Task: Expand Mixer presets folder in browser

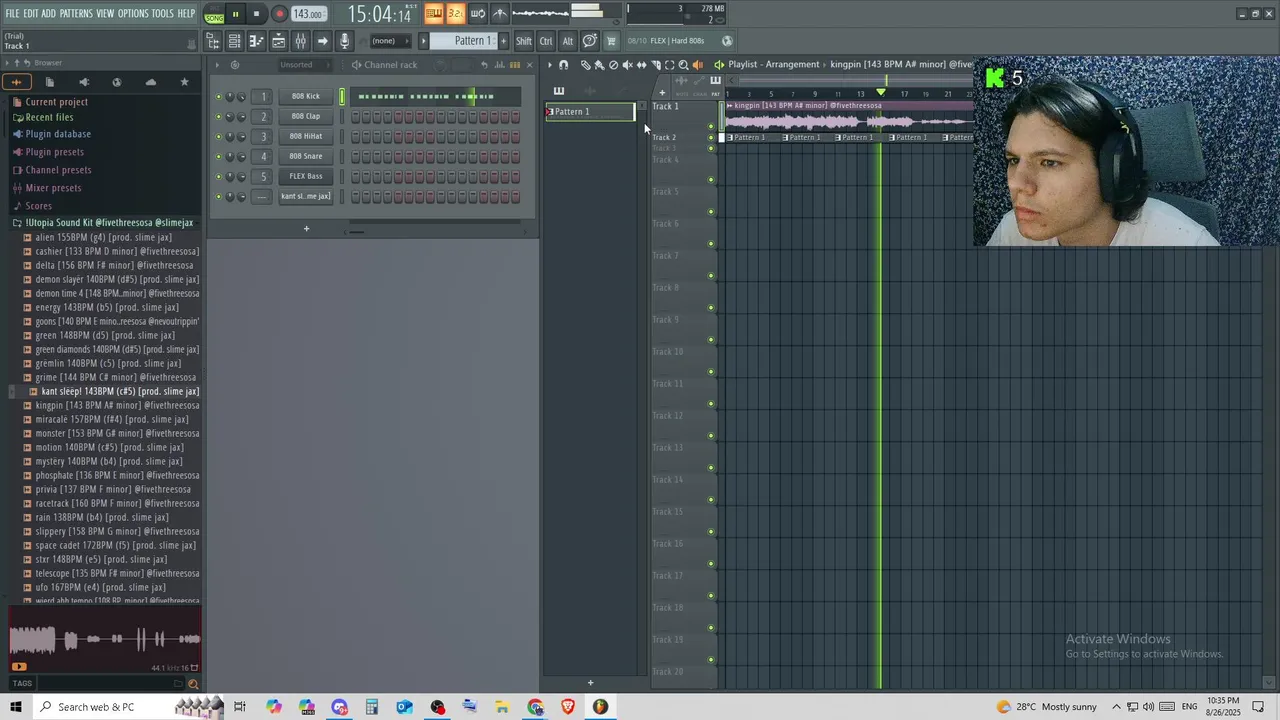Action: tap(53, 188)
